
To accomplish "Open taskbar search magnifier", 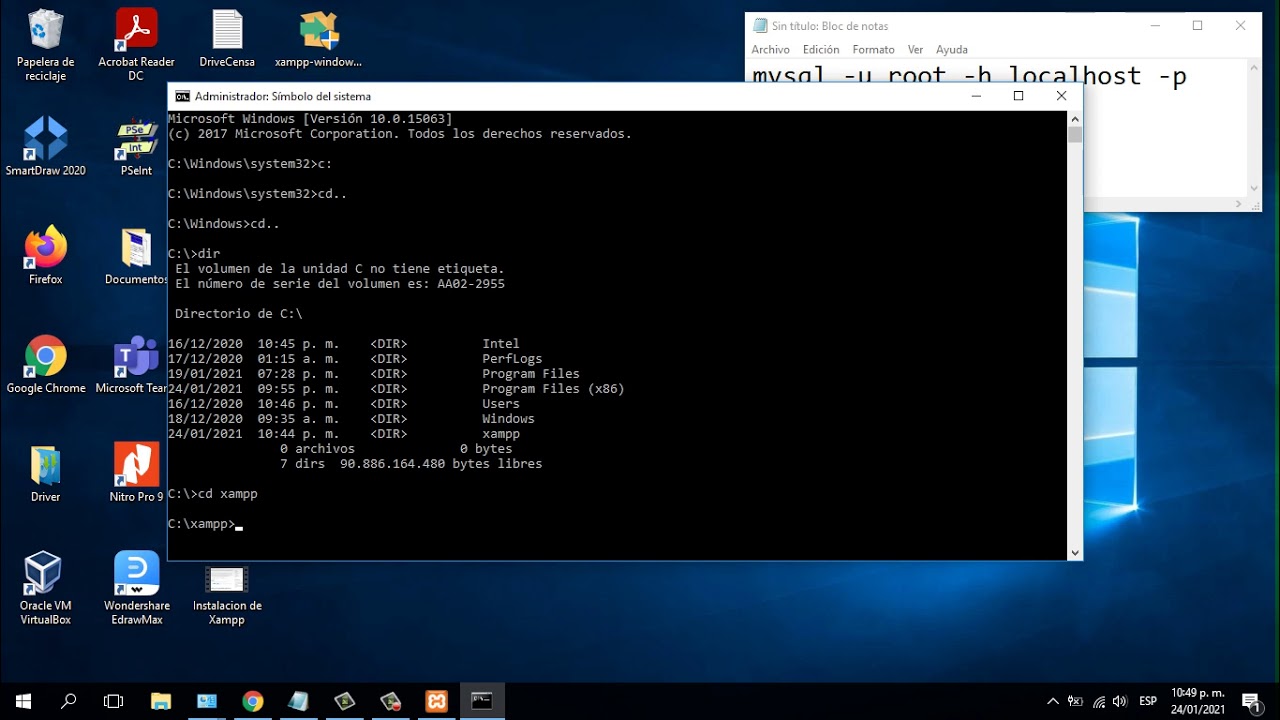I will click(x=69, y=701).
